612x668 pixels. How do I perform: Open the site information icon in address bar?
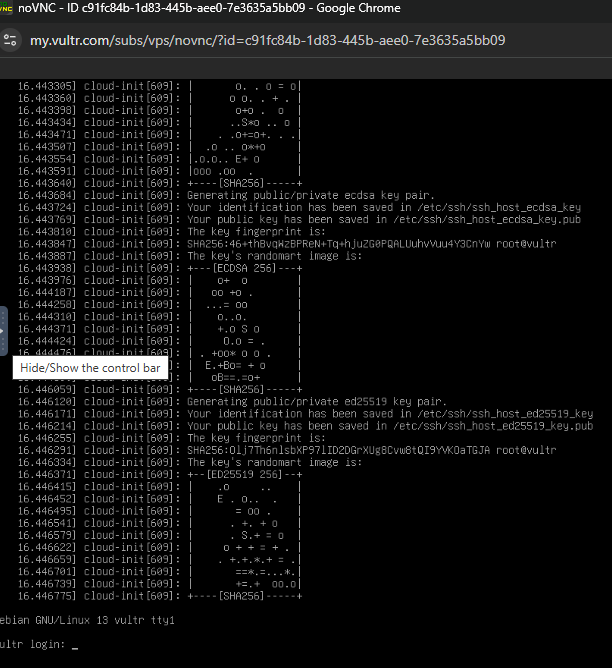11,41
